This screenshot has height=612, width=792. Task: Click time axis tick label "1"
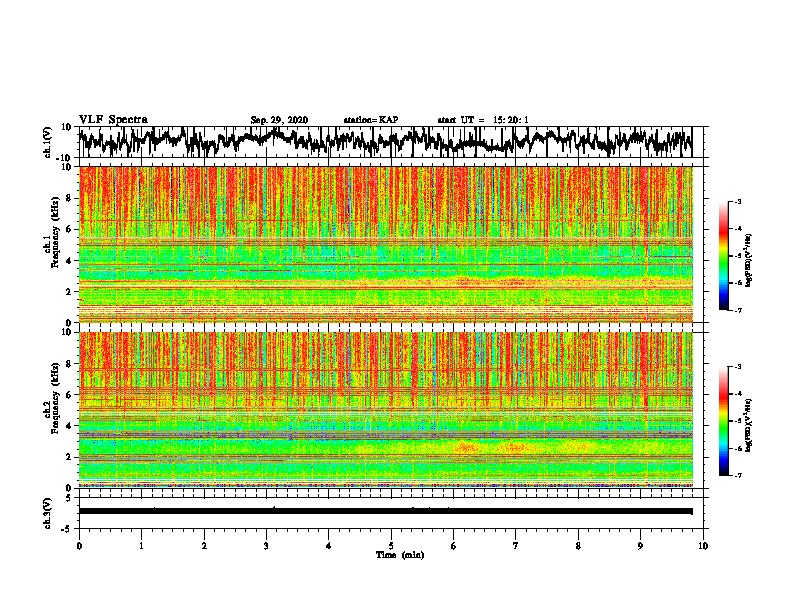141,546
